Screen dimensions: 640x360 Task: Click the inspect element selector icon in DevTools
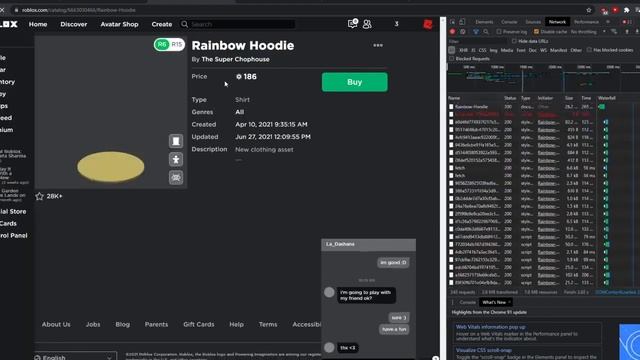pyautogui.click(x=453, y=22)
